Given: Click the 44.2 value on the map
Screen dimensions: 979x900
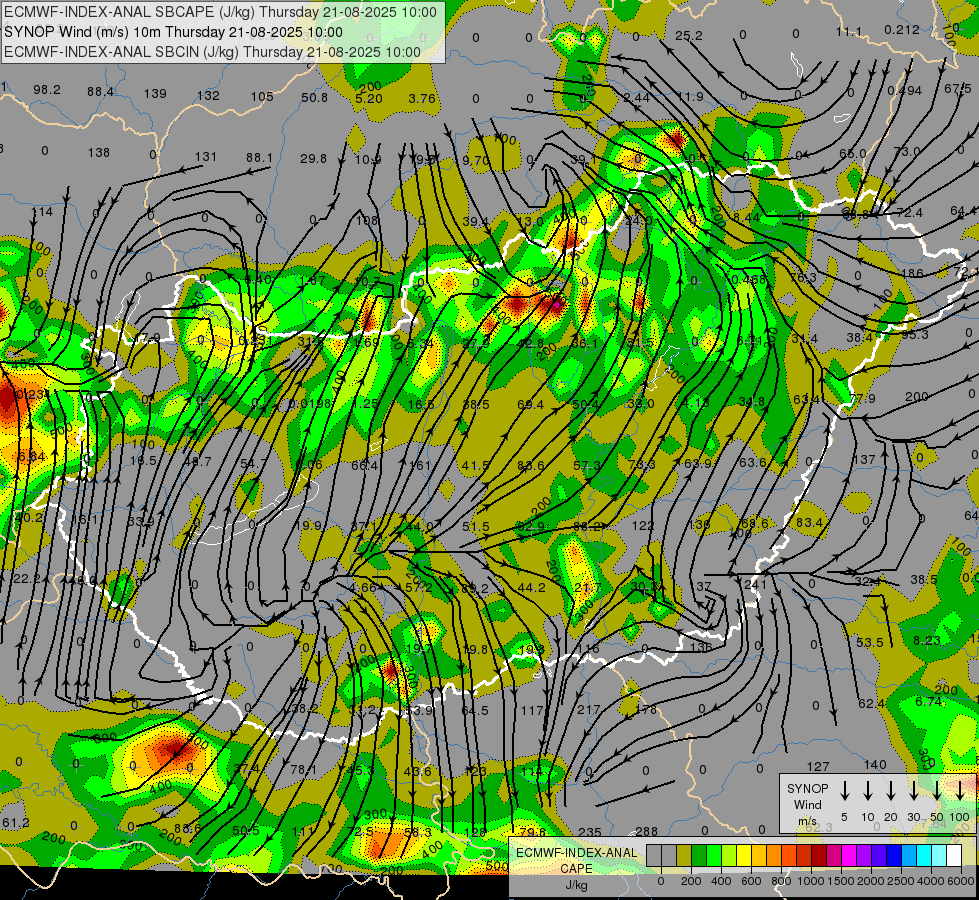Looking at the screenshot, I should 531,588.
